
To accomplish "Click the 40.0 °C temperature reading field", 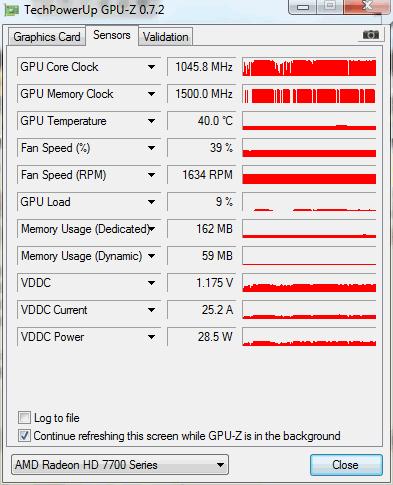I will tap(202, 121).
